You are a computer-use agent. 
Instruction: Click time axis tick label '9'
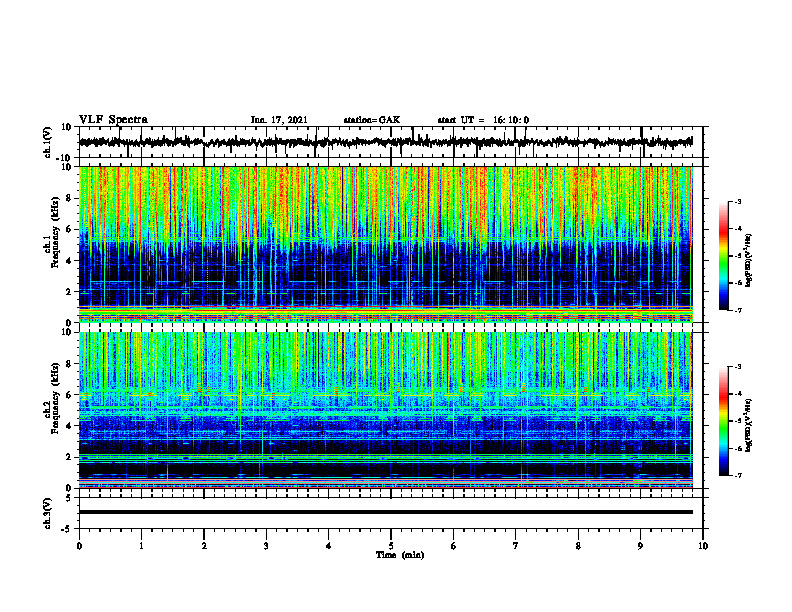640,546
